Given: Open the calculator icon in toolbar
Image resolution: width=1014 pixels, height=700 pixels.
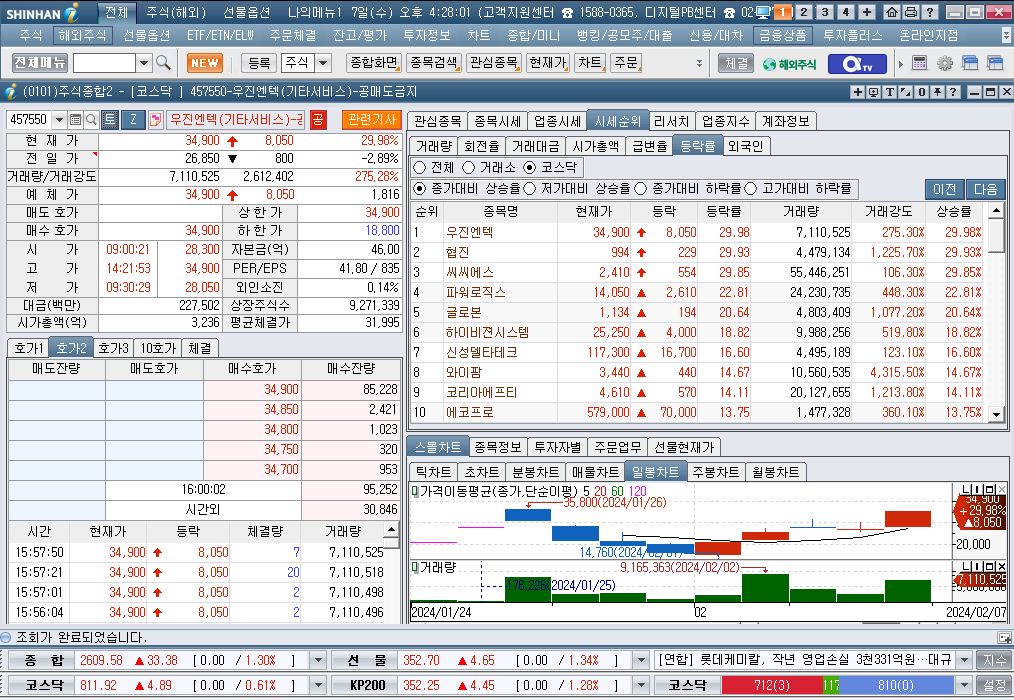Looking at the screenshot, I should coord(920,63).
